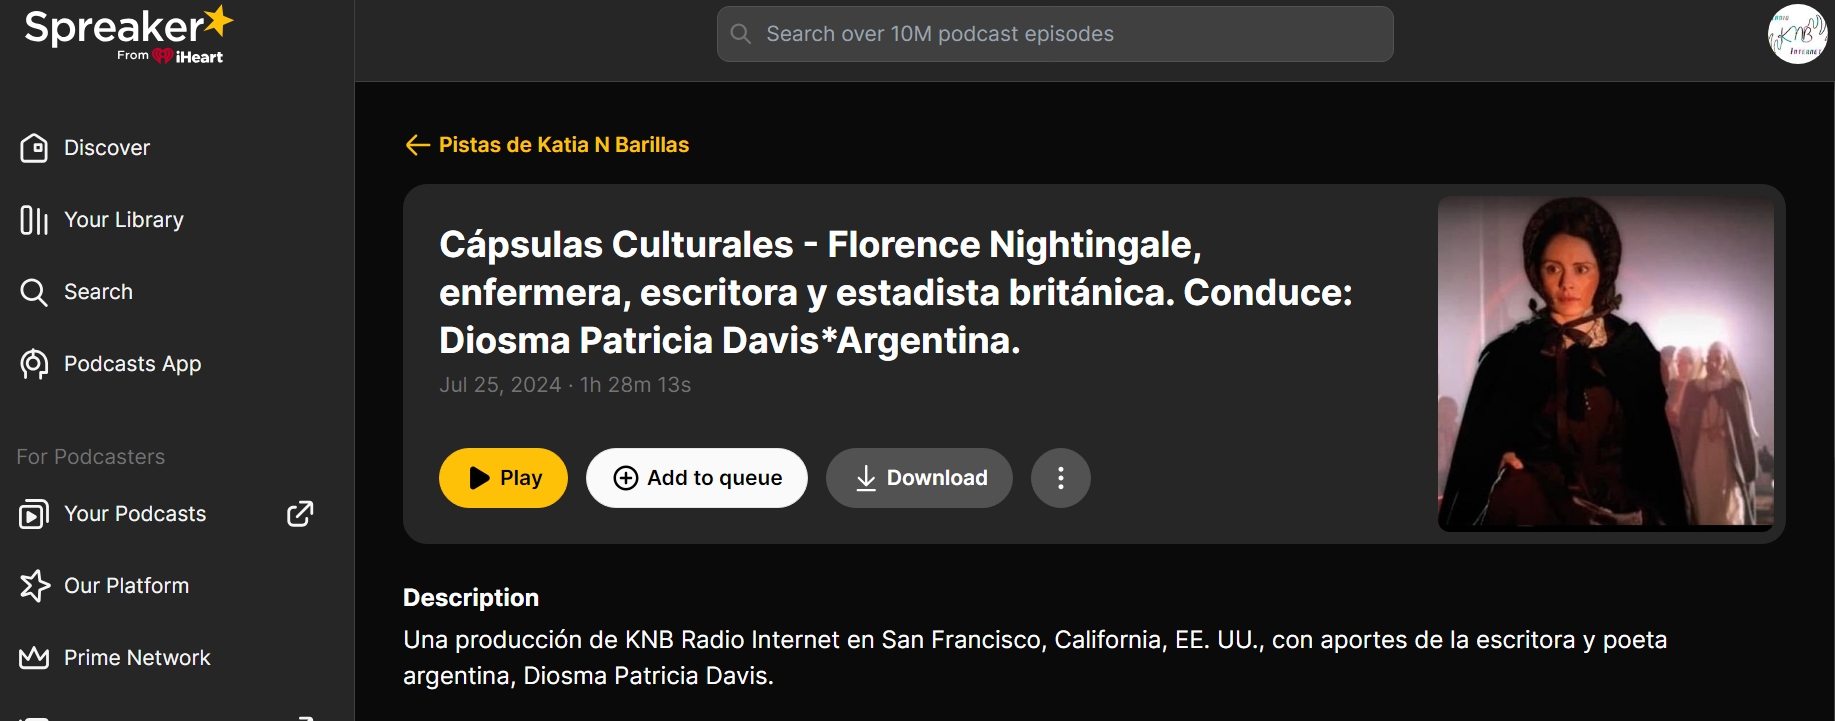Viewport: 1835px width, 721px height.
Task: Open Prime Network sidebar item
Action: [137, 658]
